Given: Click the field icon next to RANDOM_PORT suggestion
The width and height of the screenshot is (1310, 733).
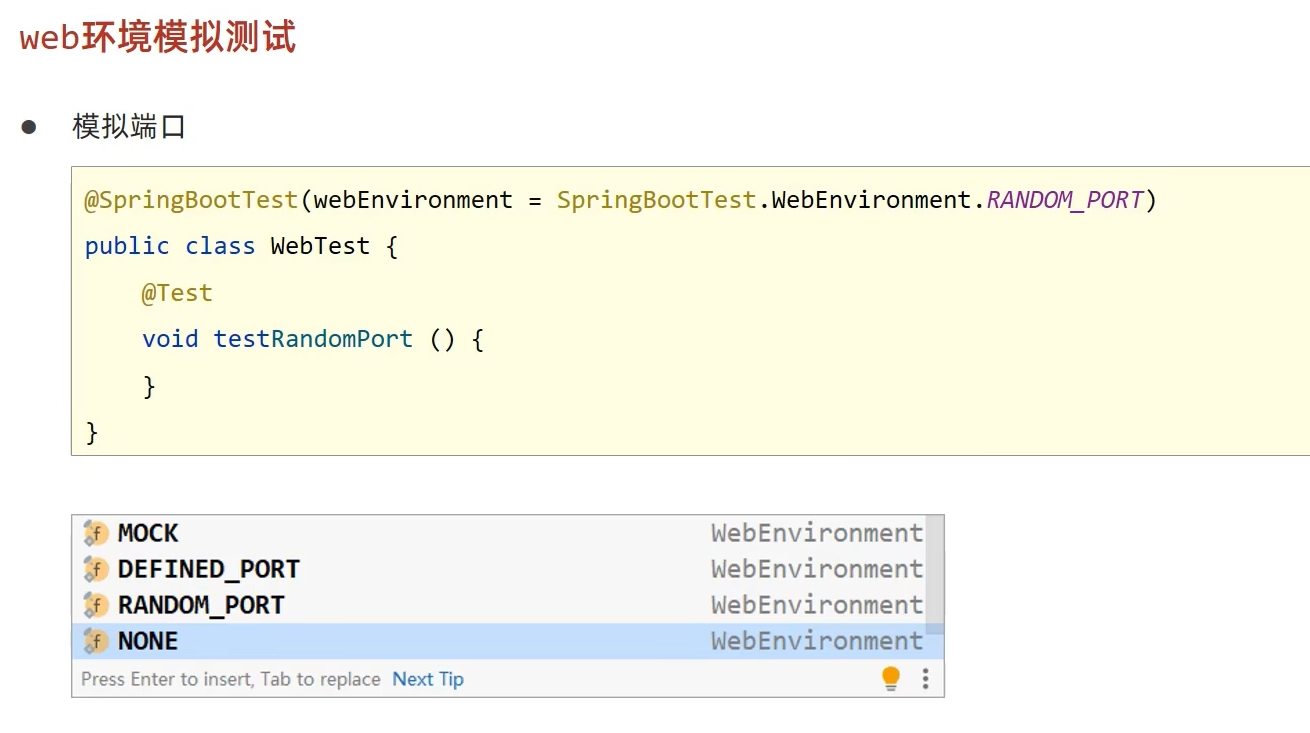Looking at the screenshot, I should coord(95,605).
